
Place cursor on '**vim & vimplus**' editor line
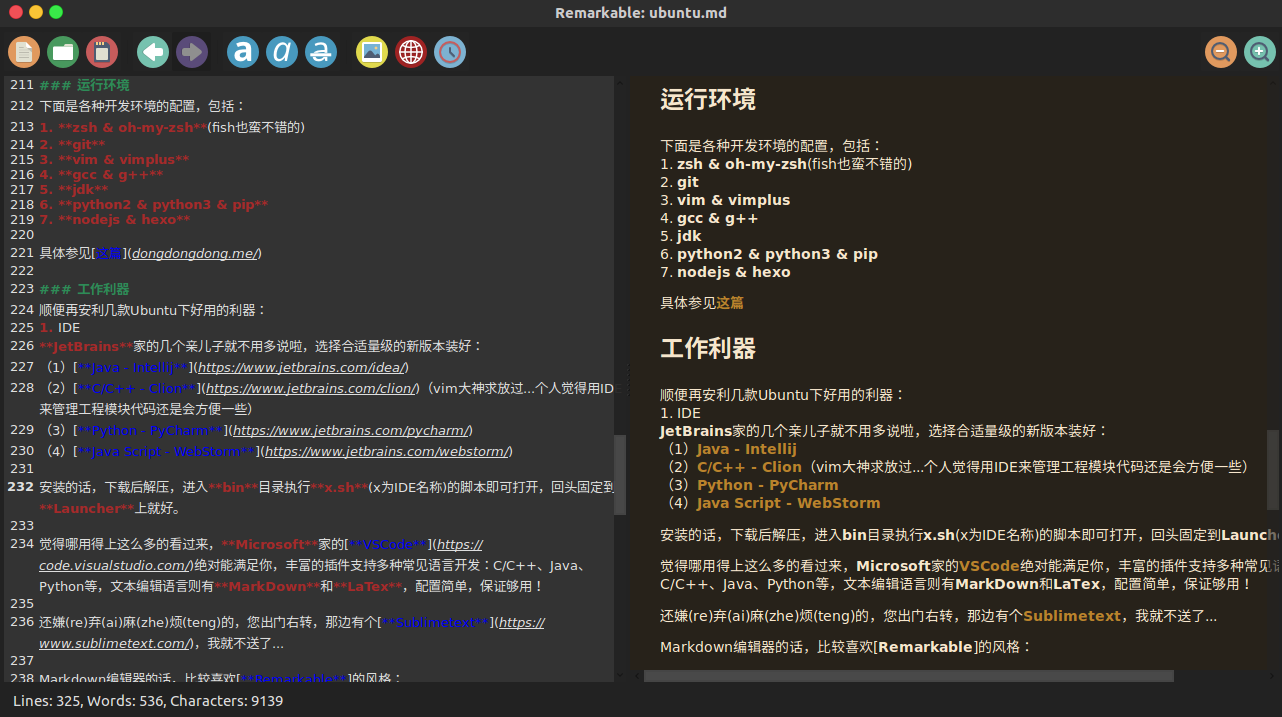(114, 160)
